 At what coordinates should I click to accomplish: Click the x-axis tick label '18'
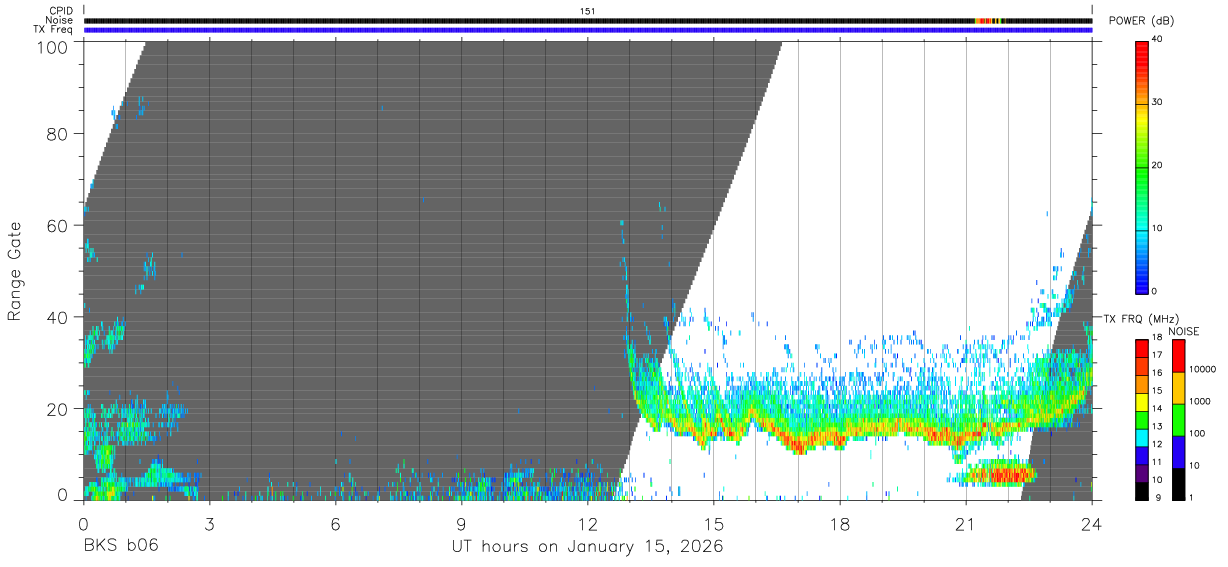tap(839, 524)
